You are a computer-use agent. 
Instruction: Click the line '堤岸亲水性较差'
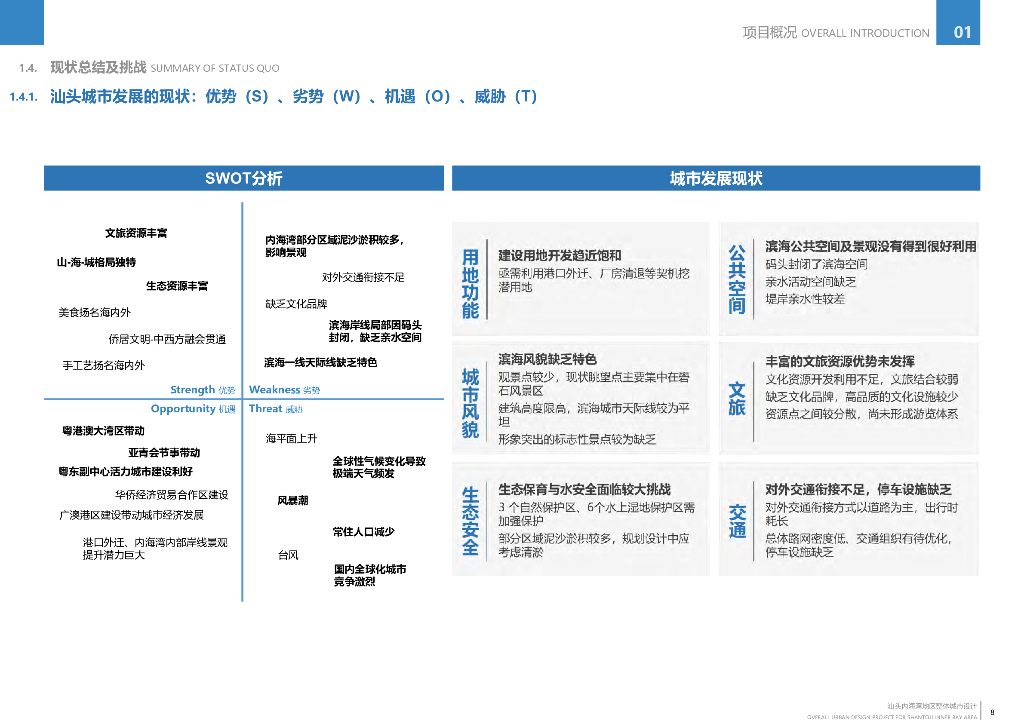(x=805, y=299)
